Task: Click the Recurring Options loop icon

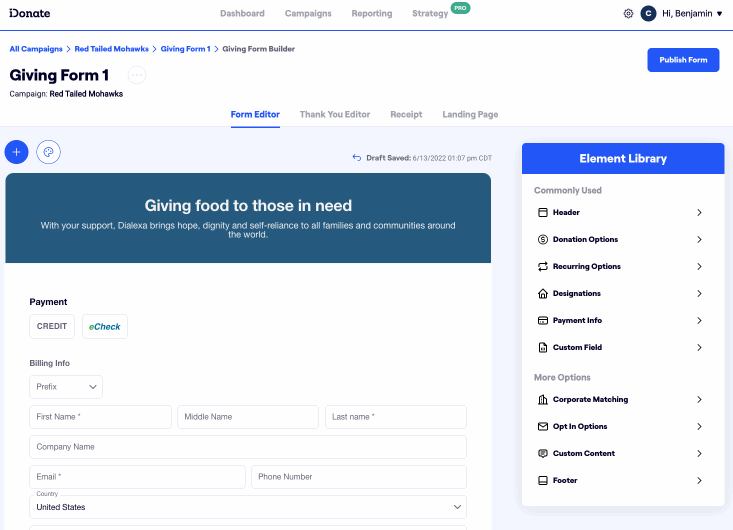Action: pos(543,266)
